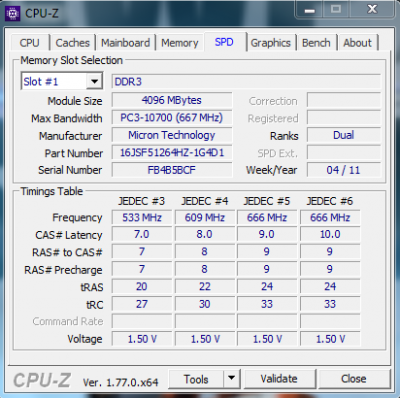400x398 pixels.
Task: Click the empty Correction field
Action: (344, 100)
